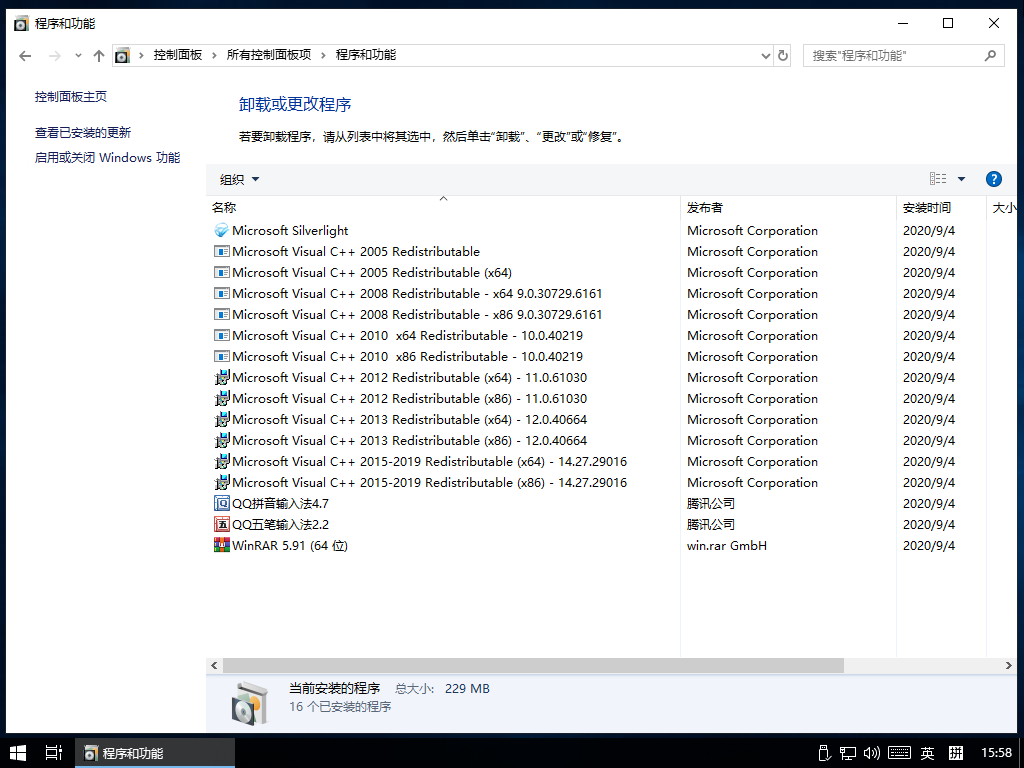The width and height of the screenshot is (1024, 768).
Task: Click 启用或关闭 Windows 功能 link
Action: pyautogui.click(x=107, y=158)
